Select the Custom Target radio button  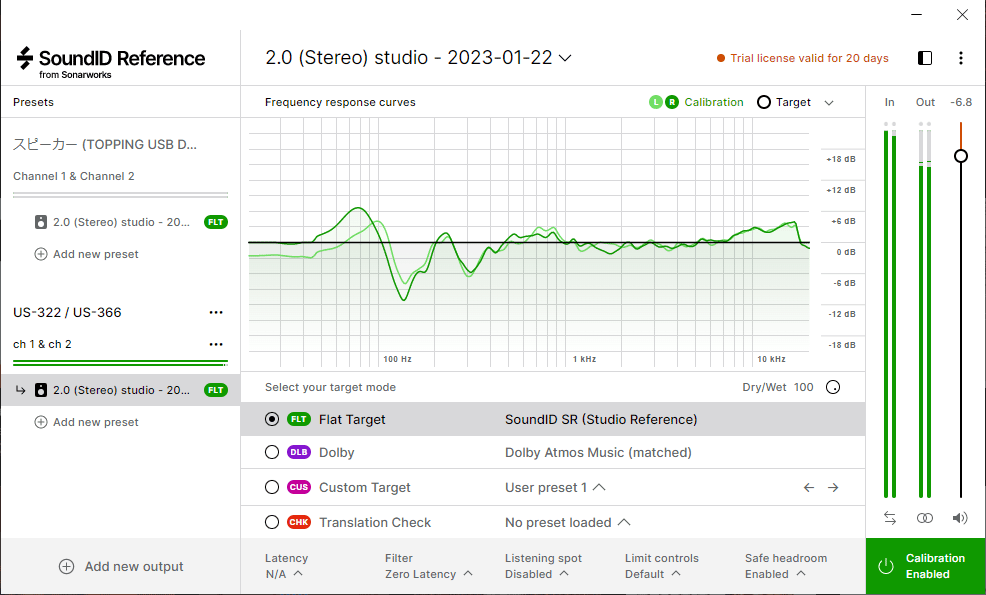click(x=272, y=488)
